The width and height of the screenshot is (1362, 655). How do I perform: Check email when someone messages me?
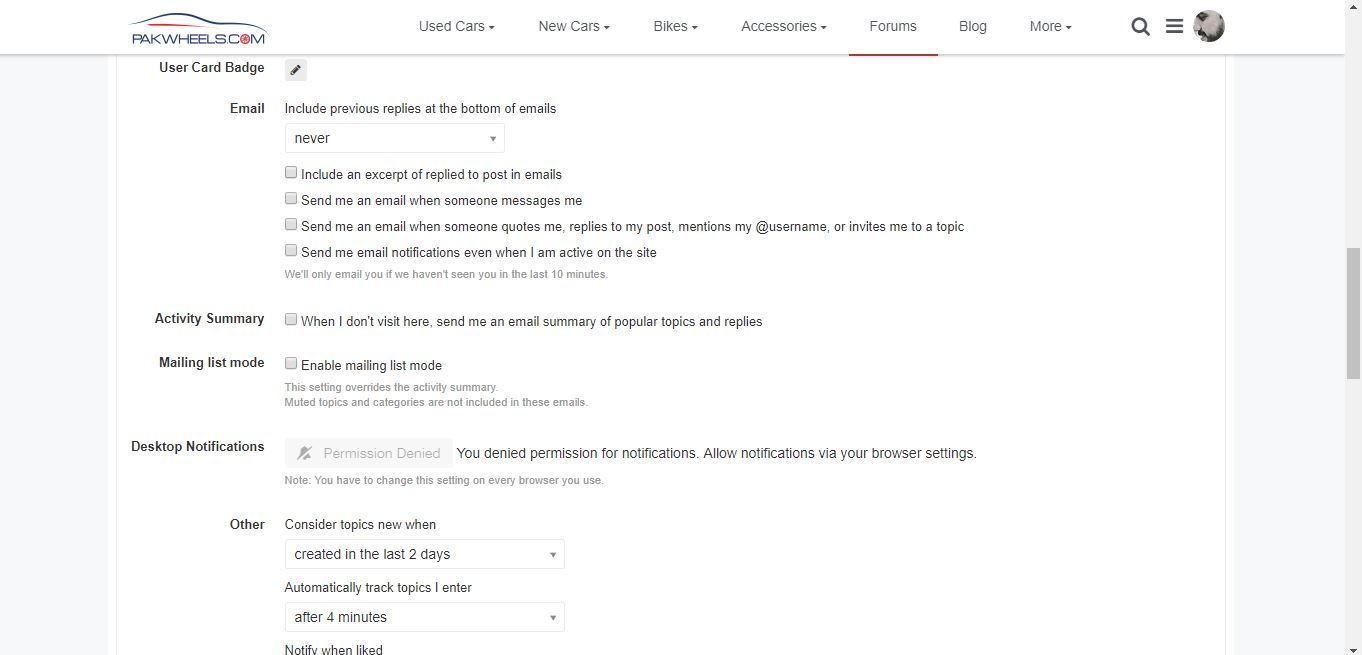[x=291, y=199]
